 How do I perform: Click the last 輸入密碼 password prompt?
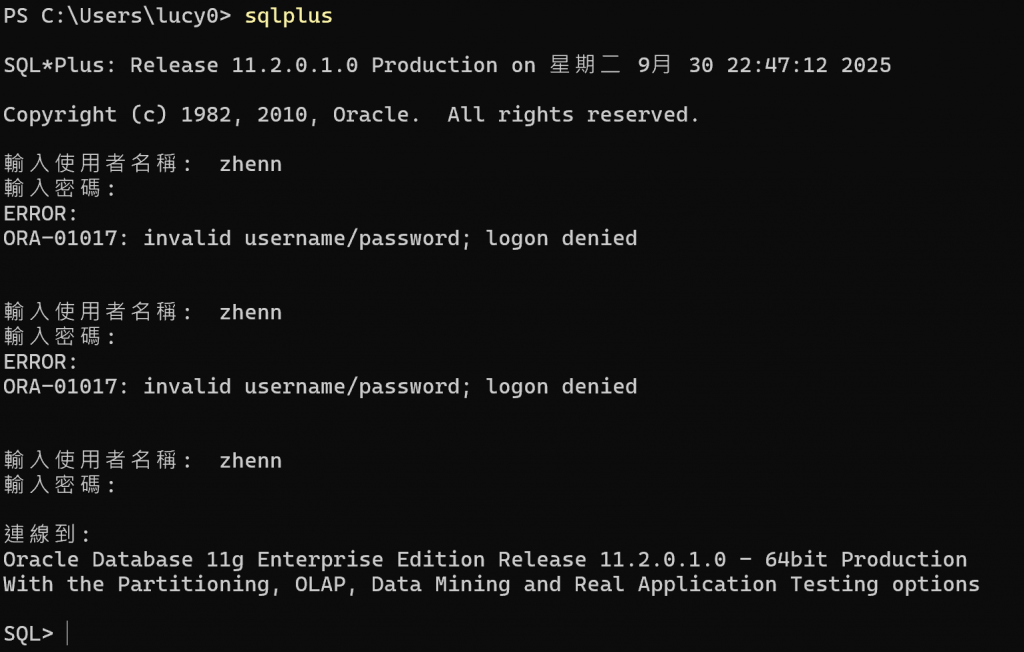tap(60, 485)
